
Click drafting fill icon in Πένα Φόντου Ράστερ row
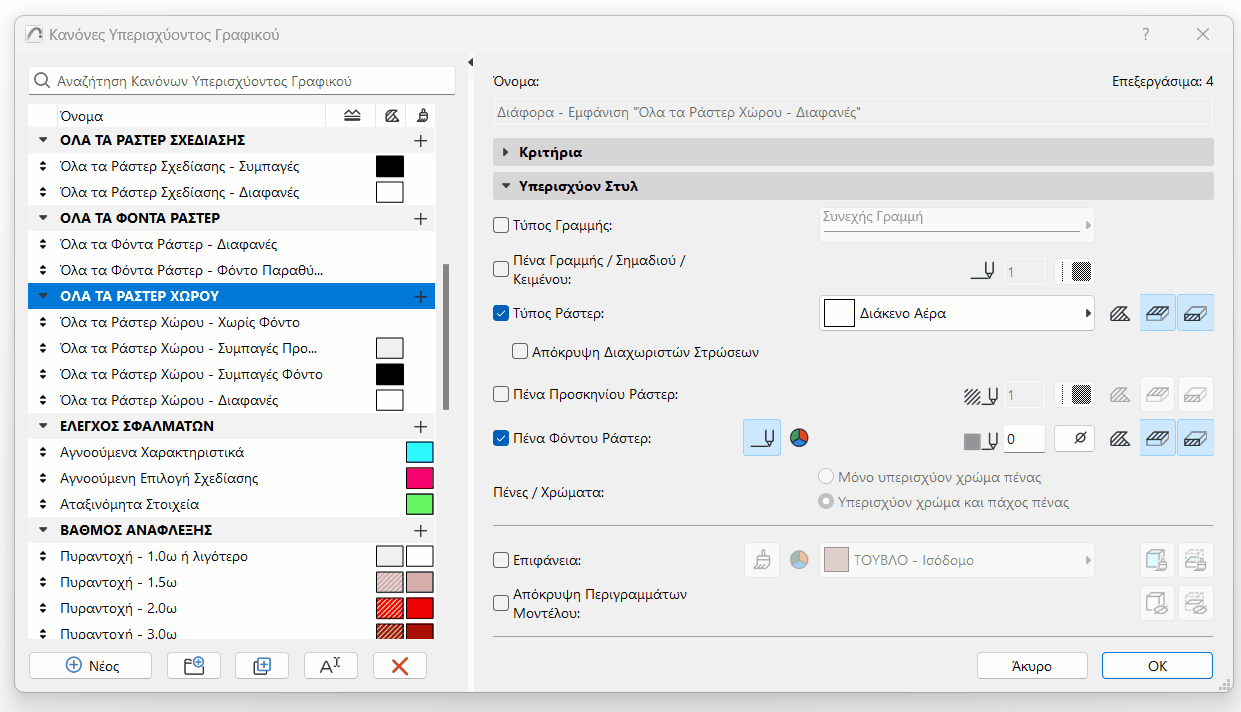(1121, 438)
